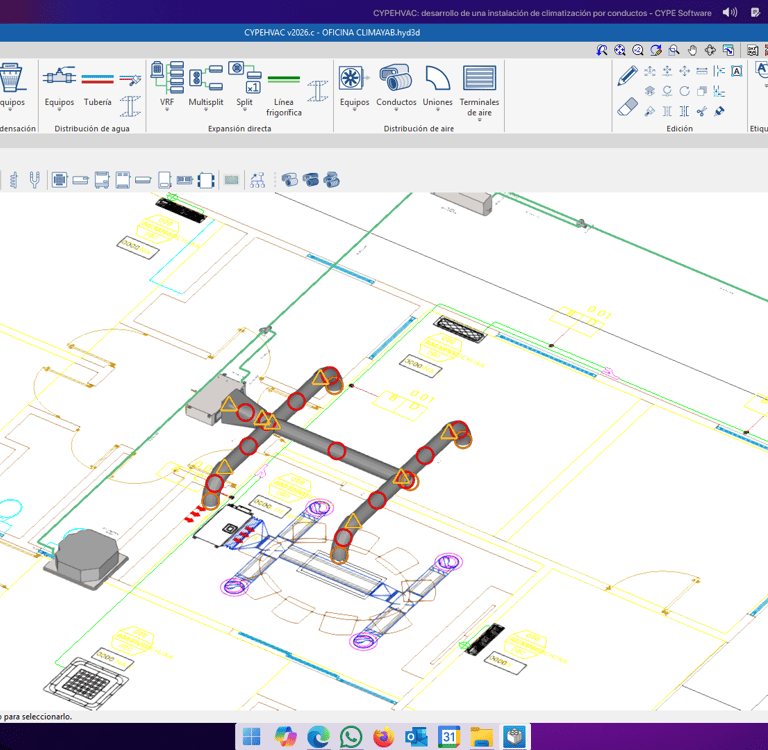Click the tree diagram icon in toolbar
The width and height of the screenshot is (768, 750).
[x=257, y=180]
